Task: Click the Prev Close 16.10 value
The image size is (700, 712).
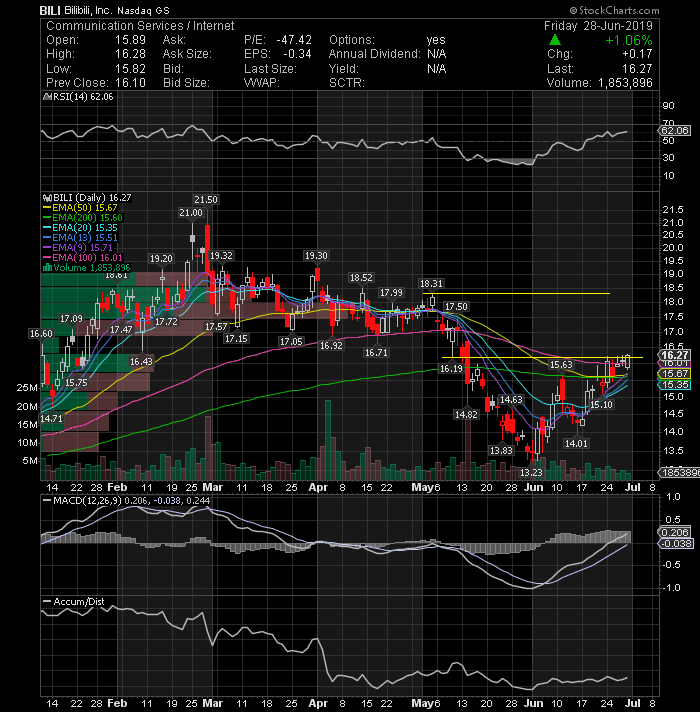Action: (130, 83)
